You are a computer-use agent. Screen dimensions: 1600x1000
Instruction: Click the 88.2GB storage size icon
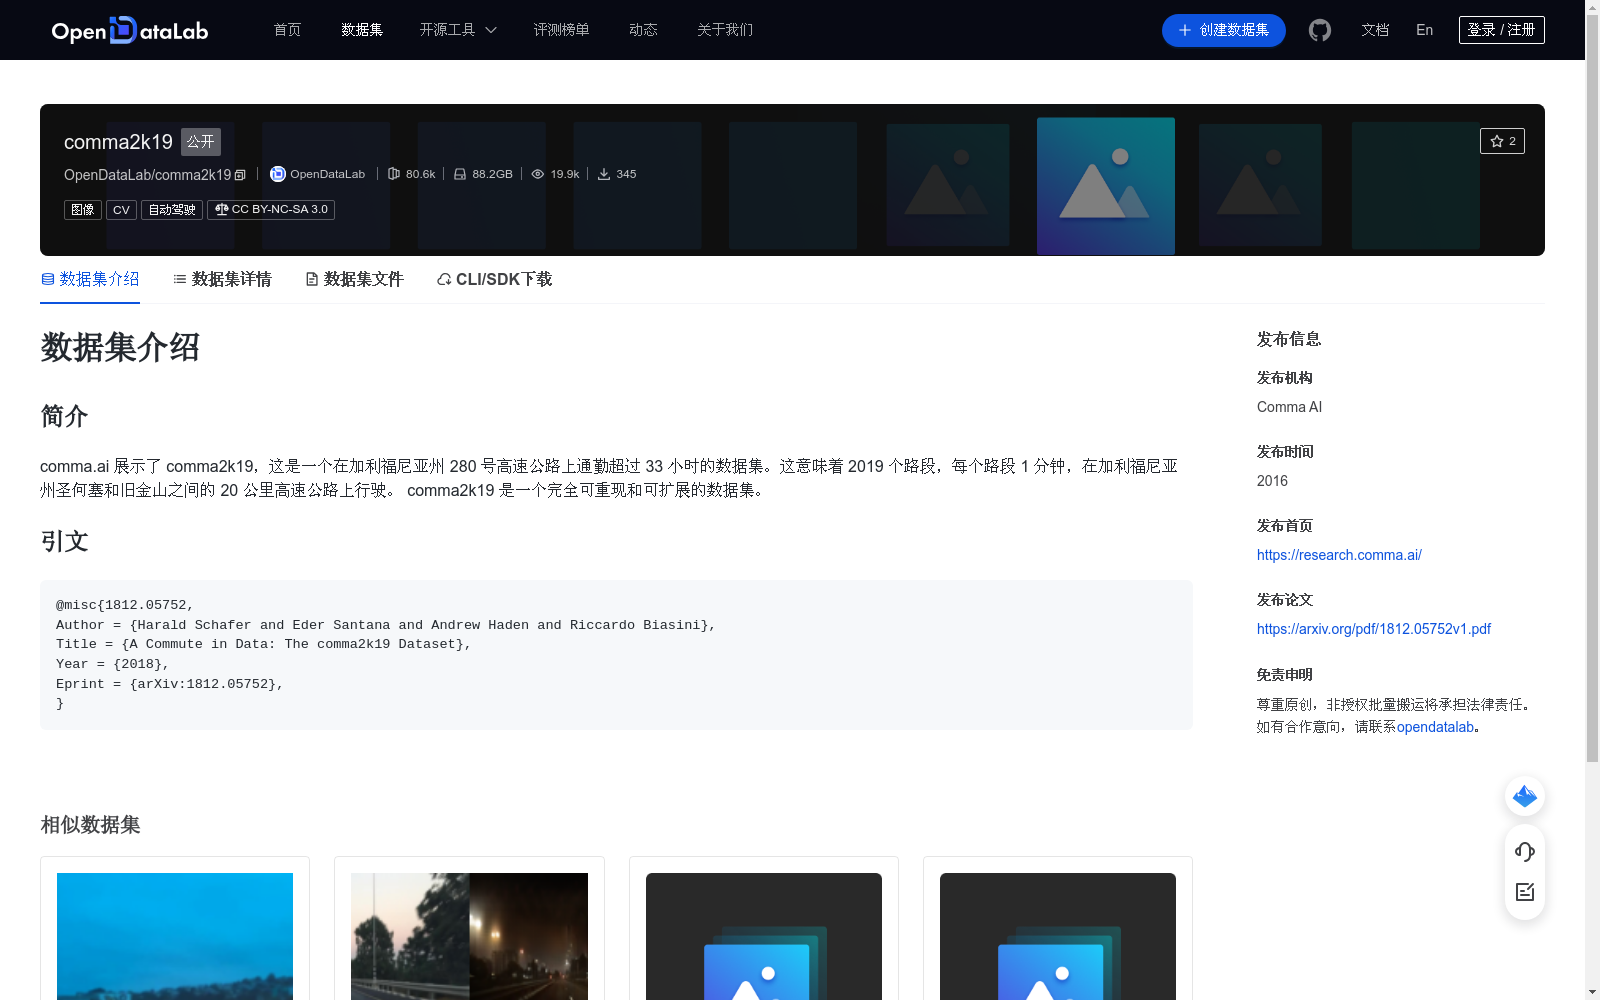click(460, 174)
